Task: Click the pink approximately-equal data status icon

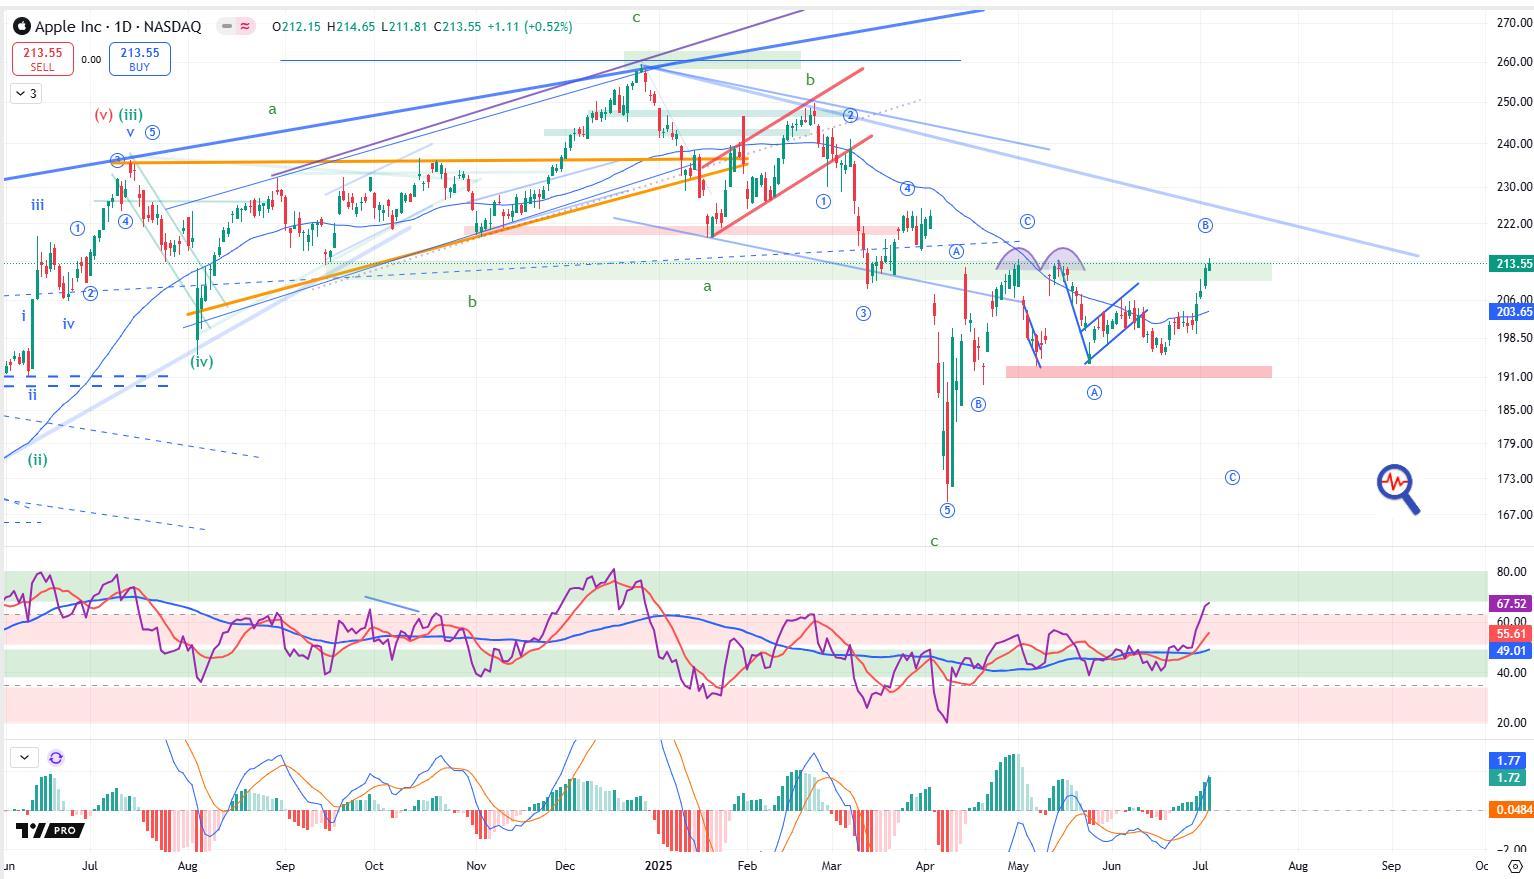Action: coord(245,26)
